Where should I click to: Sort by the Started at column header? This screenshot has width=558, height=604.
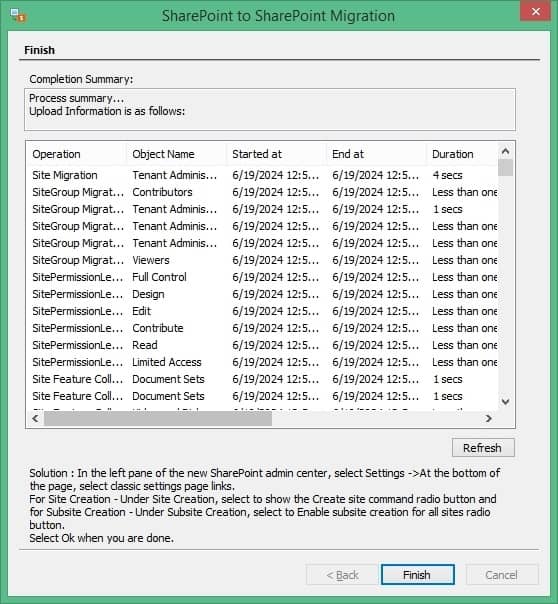point(276,154)
